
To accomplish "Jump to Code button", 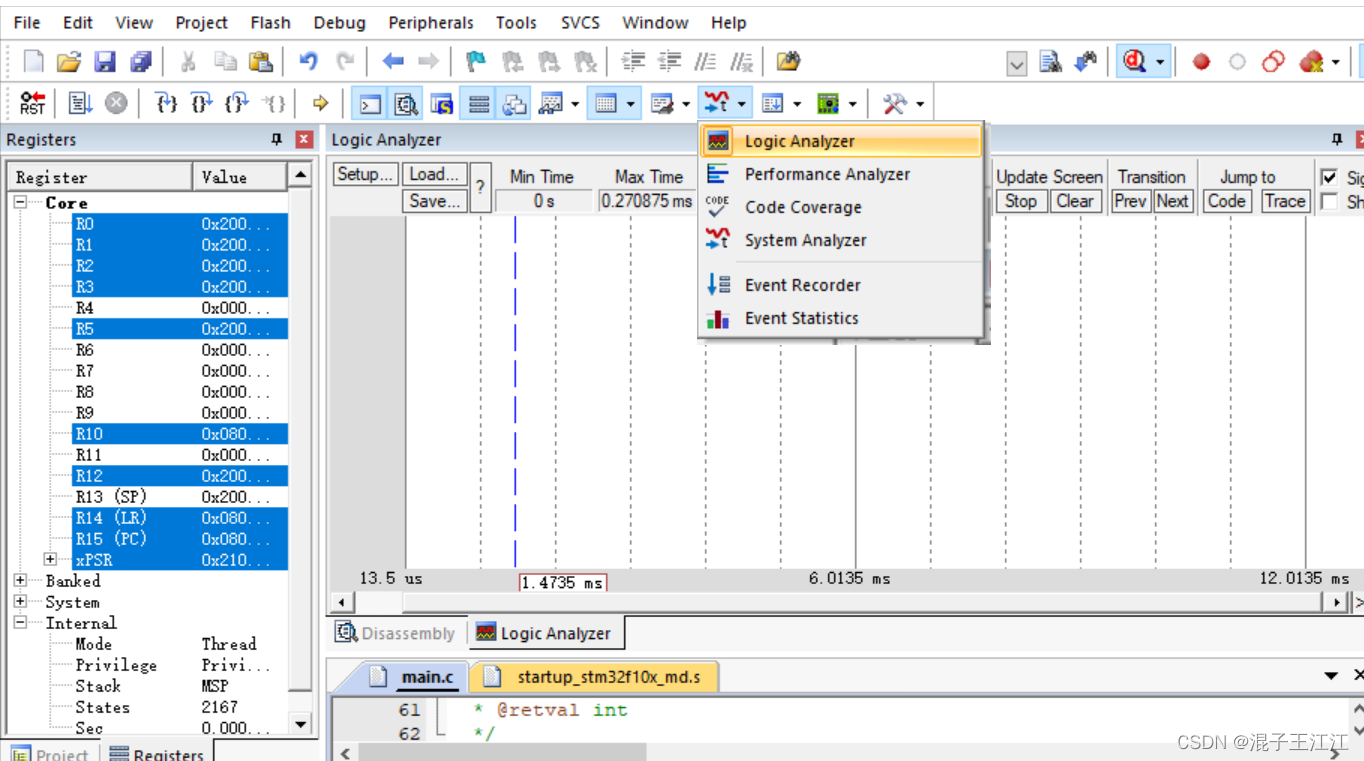I will pos(1226,201).
